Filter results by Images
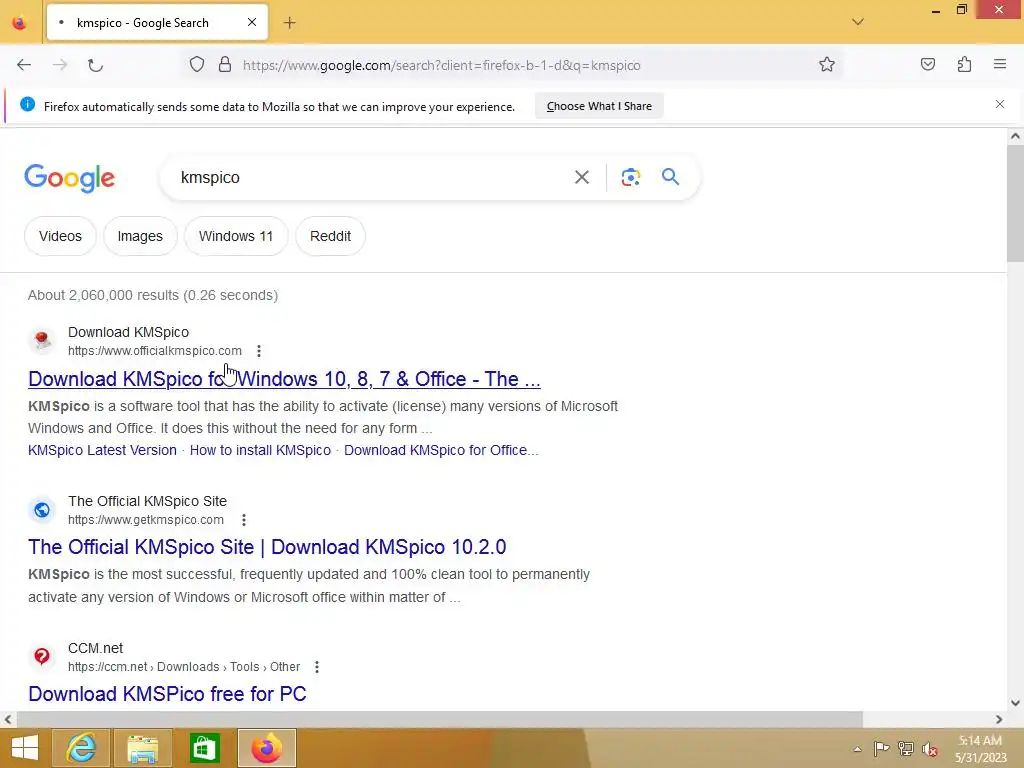This screenshot has height=768, width=1024. click(x=140, y=236)
